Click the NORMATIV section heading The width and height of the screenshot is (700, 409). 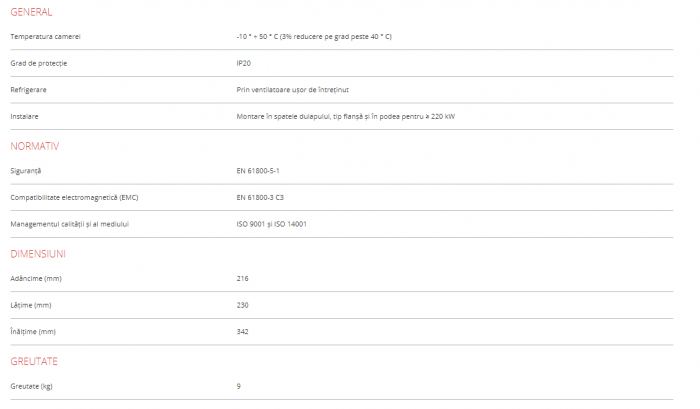35,146
